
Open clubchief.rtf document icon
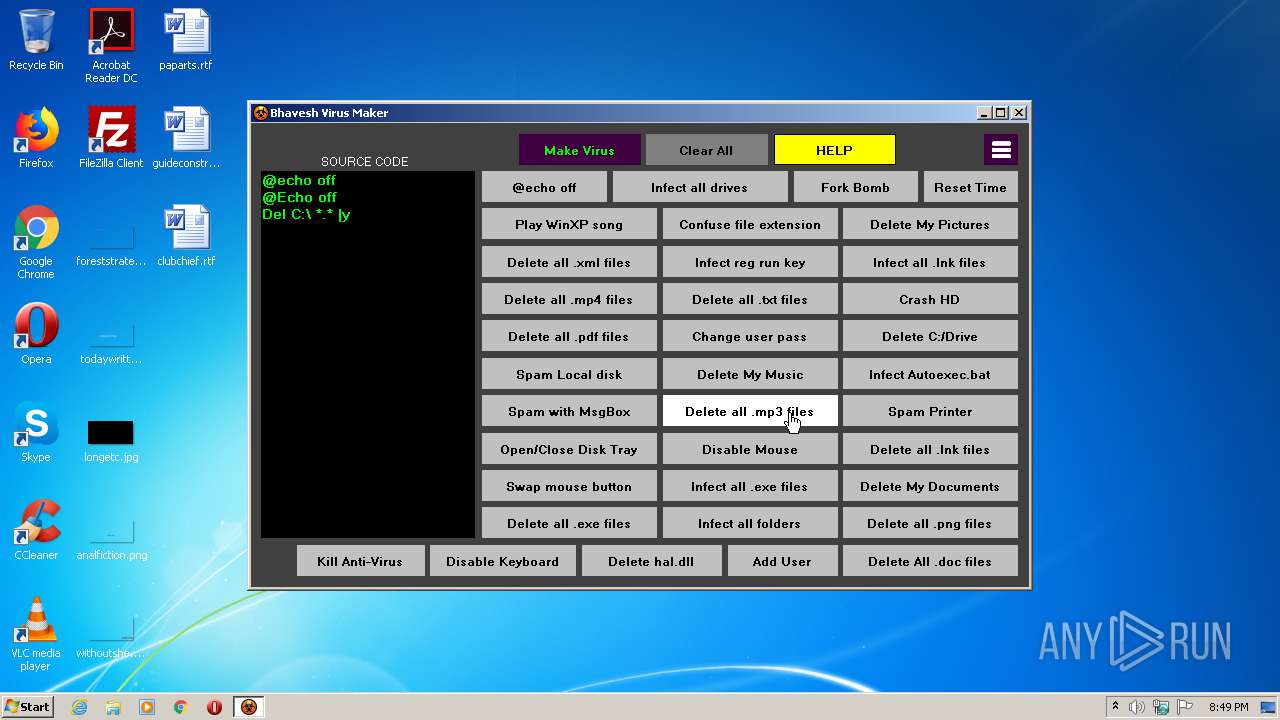(186, 236)
